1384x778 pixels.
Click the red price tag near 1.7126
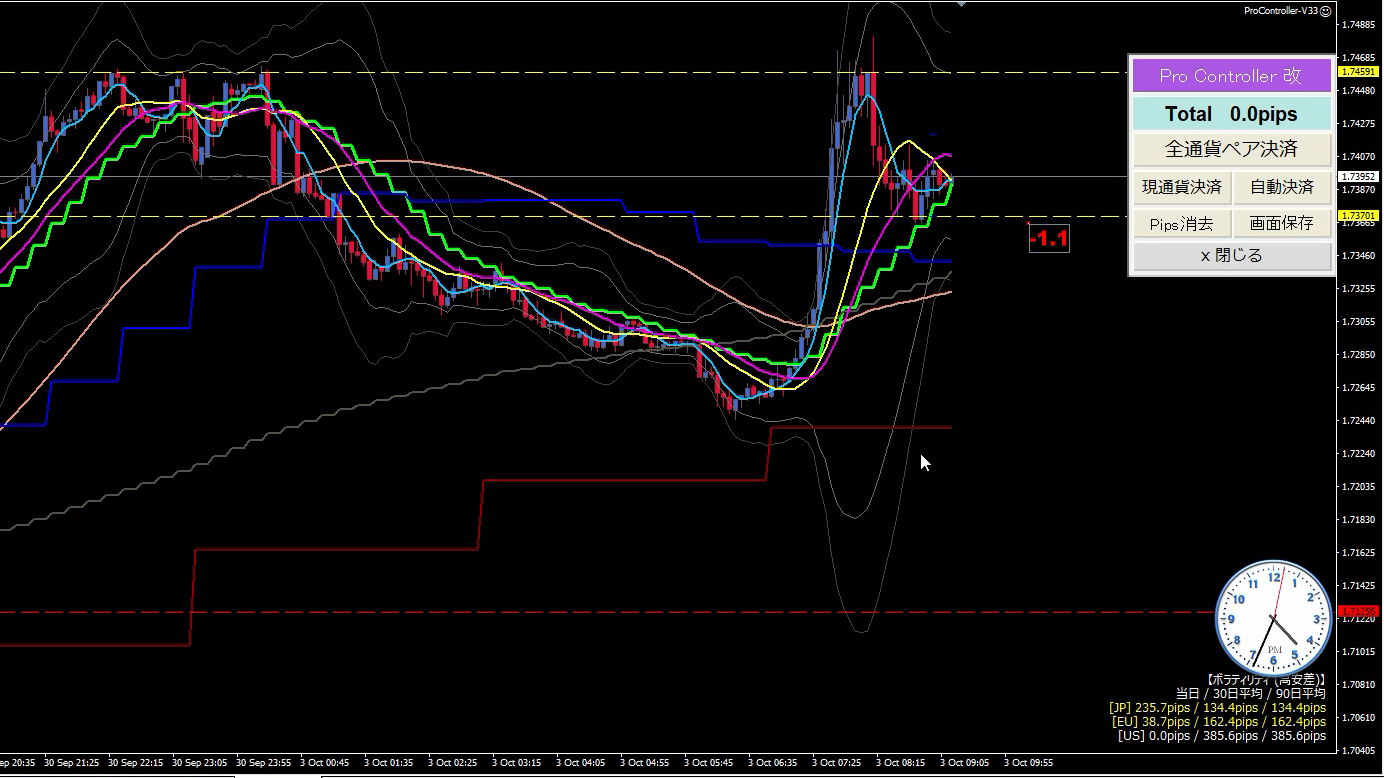pyautogui.click(x=1358, y=611)
